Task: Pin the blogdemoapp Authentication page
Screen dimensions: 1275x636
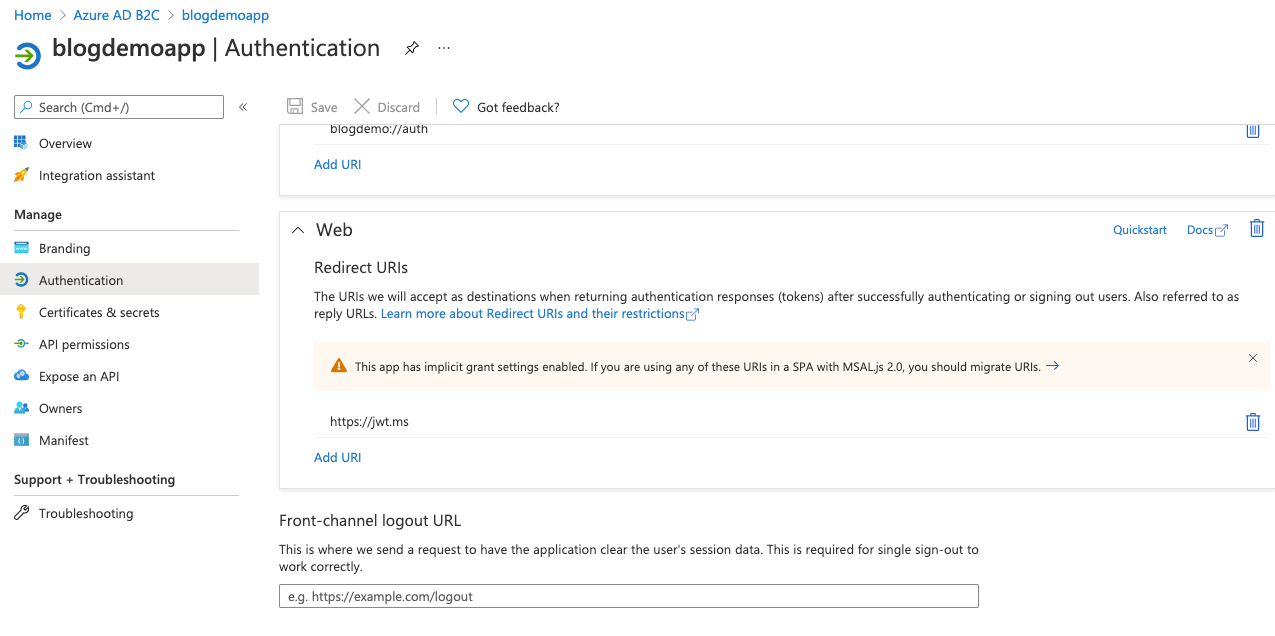Action: pyautogui.click(x=411, y=48)
